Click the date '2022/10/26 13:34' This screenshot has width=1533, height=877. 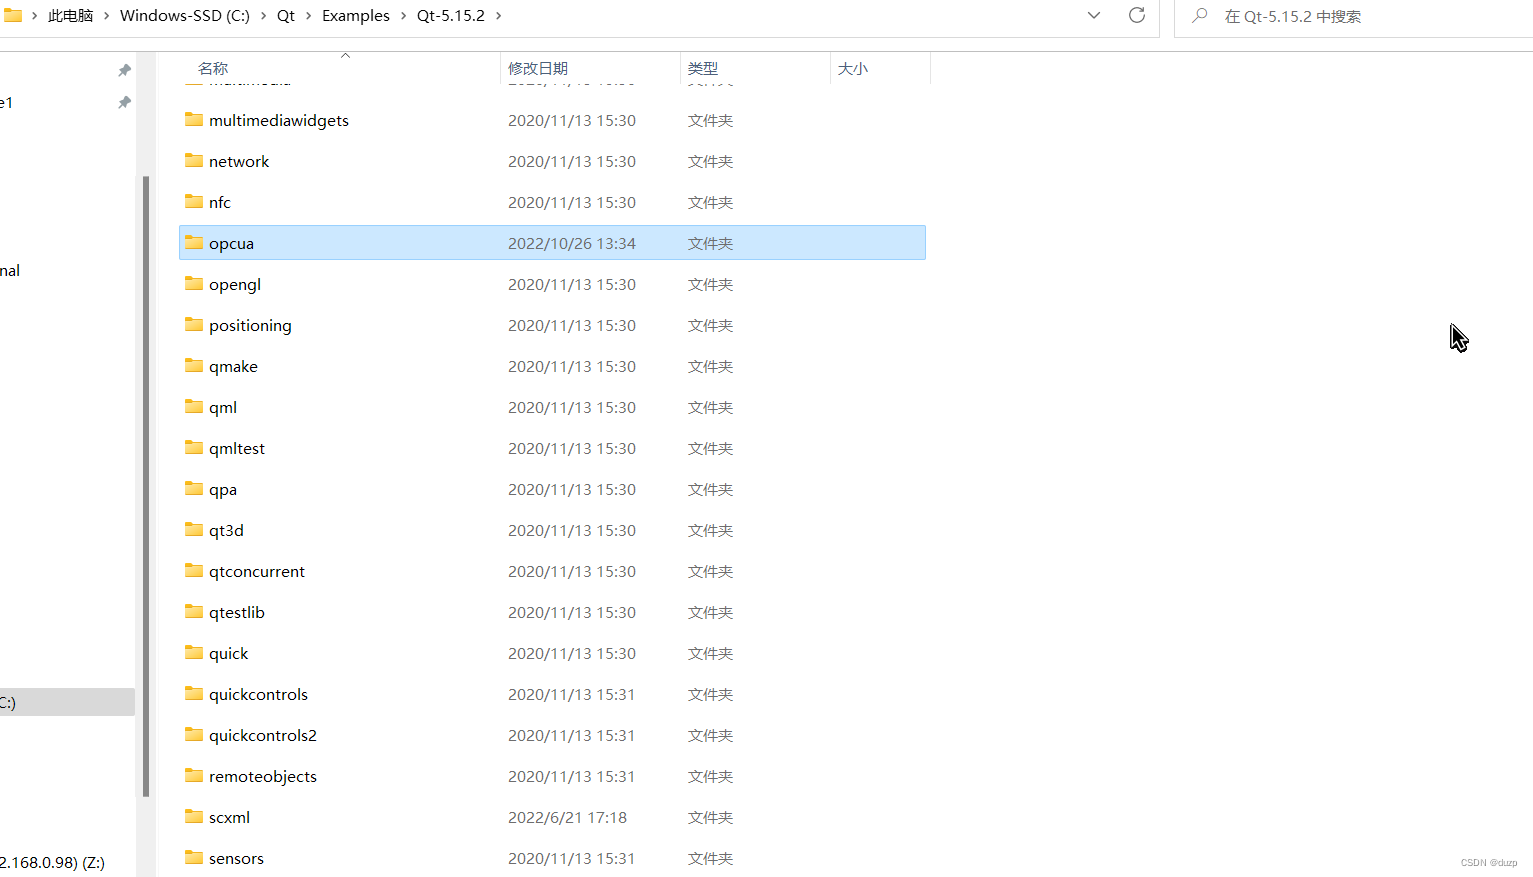572,243
